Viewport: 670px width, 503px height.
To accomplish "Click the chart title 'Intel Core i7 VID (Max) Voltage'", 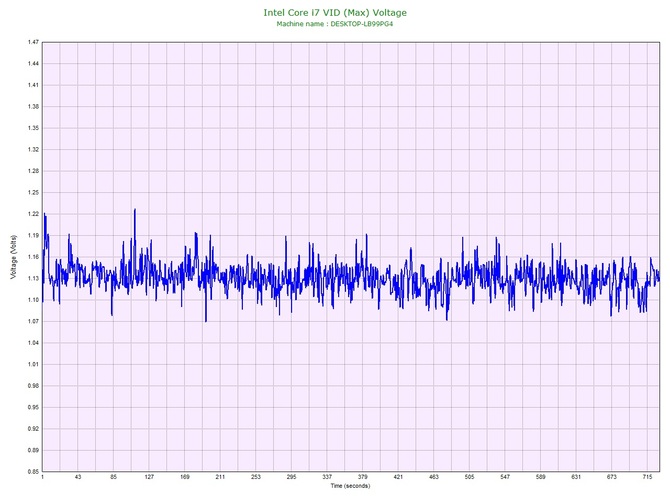I will tap(335, 12).
